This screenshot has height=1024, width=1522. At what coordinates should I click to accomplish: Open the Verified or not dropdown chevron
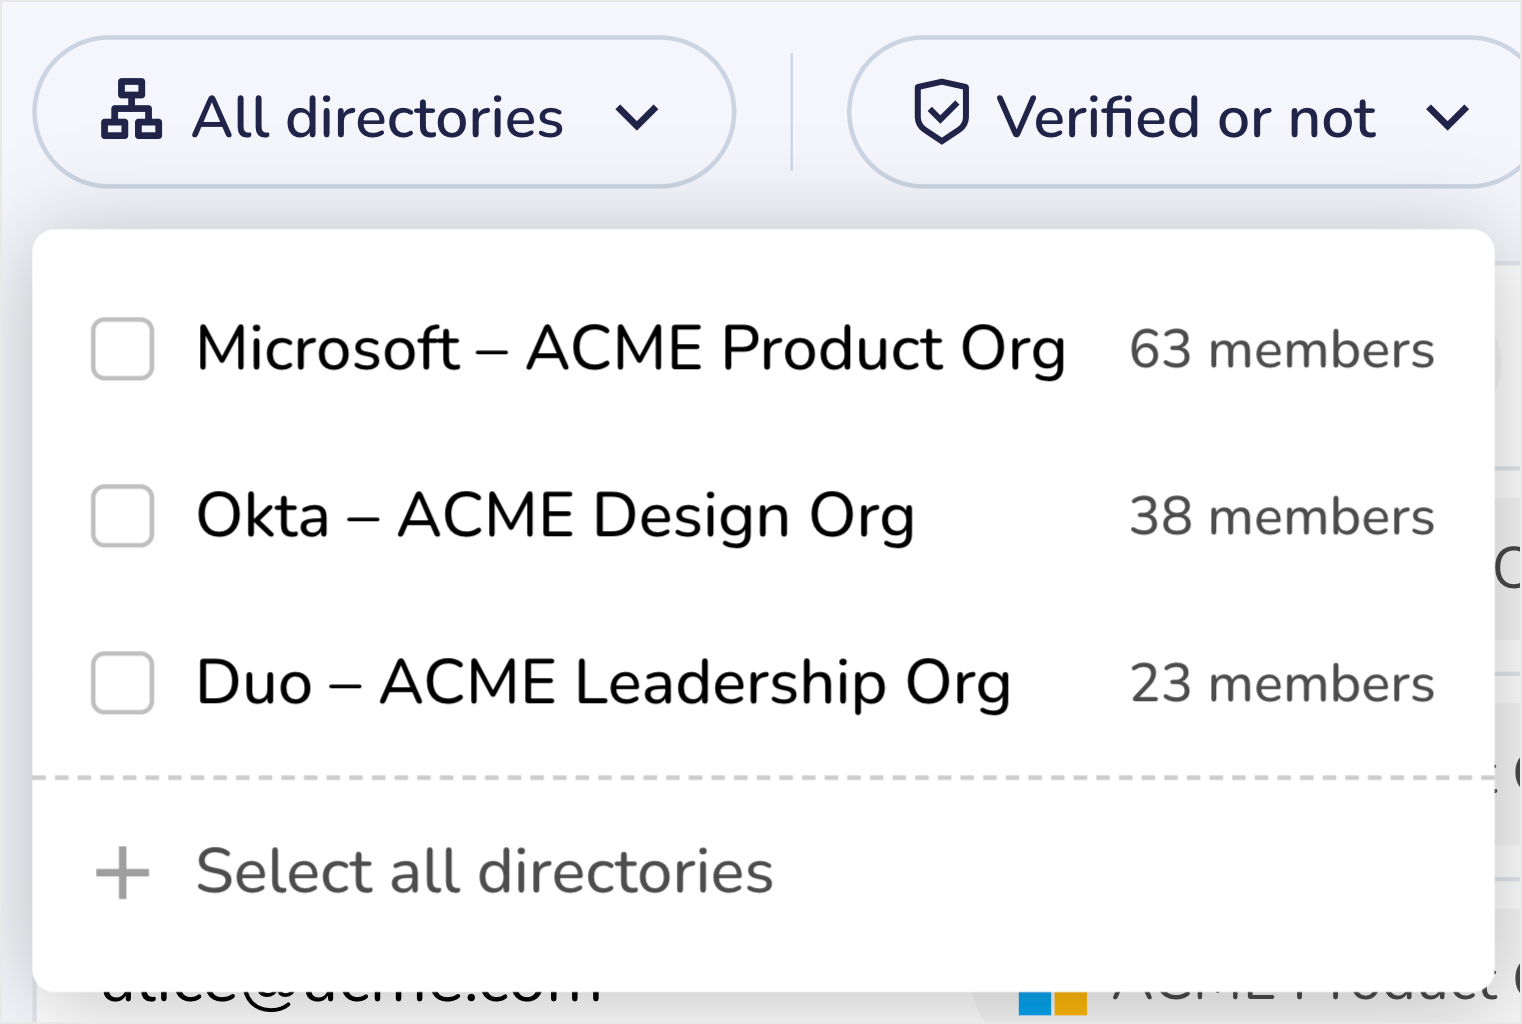click(x=1447, y=118)
